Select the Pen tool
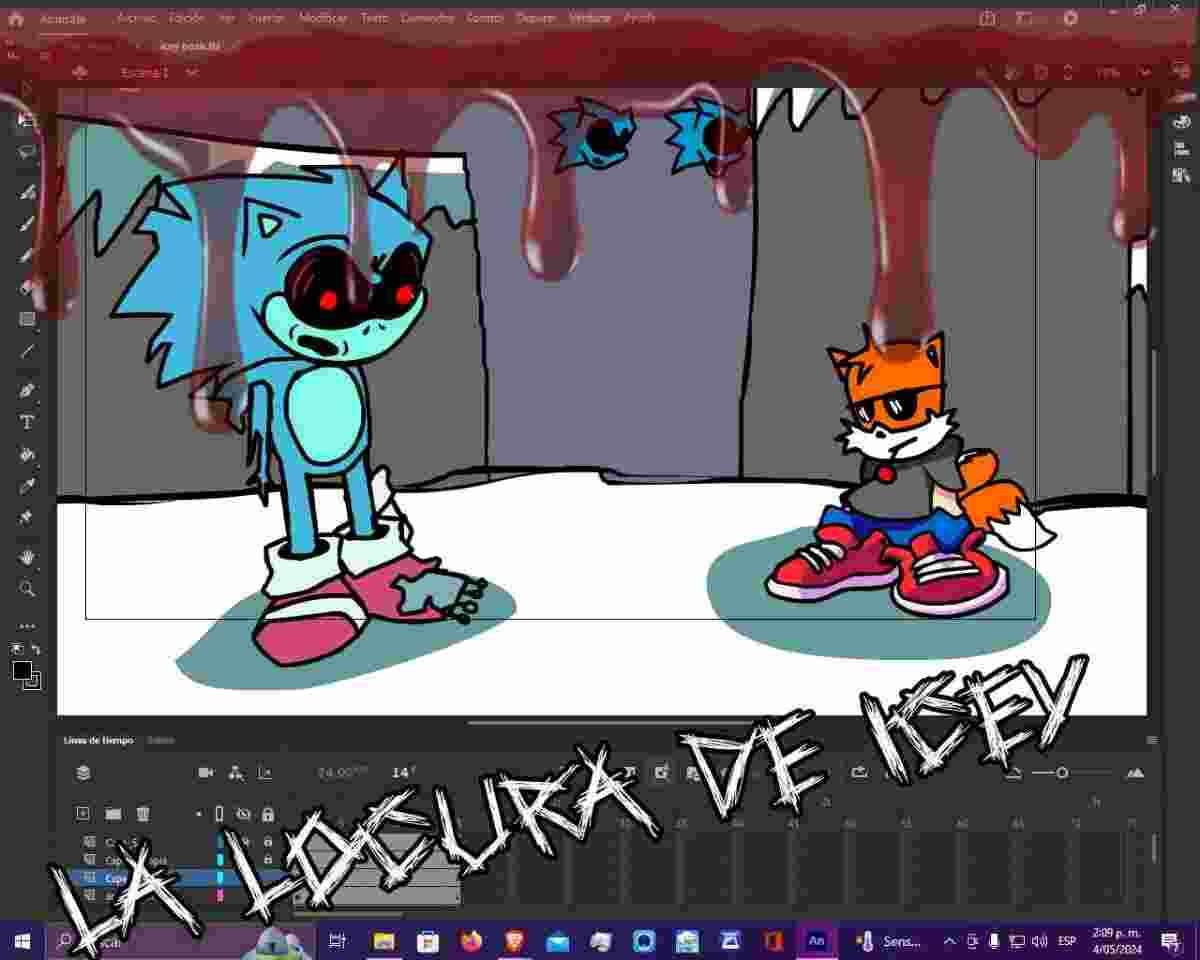1200x960 pixels. coord(27,390)
